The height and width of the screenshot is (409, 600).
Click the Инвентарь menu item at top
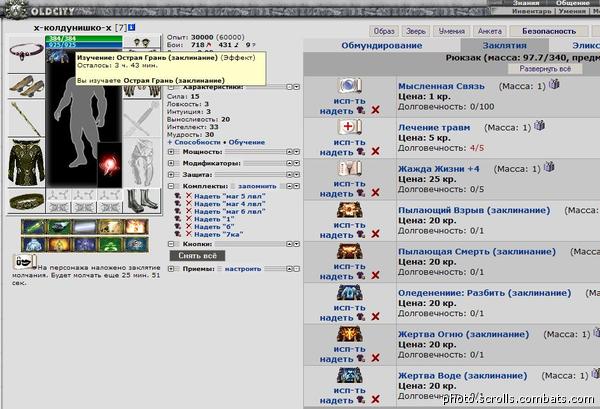(532, 11)
